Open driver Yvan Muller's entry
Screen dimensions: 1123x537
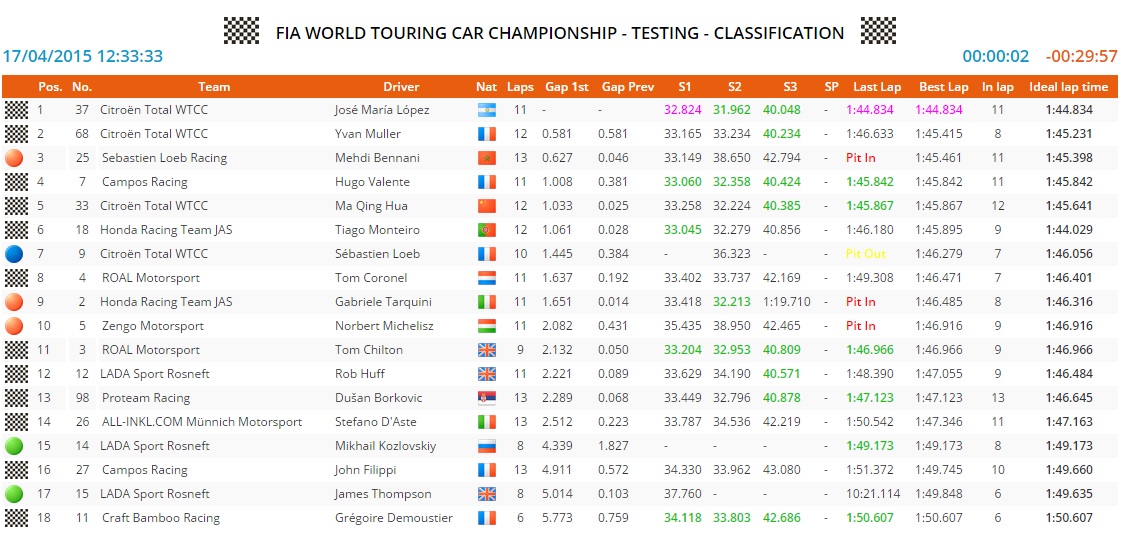(367, 134)
